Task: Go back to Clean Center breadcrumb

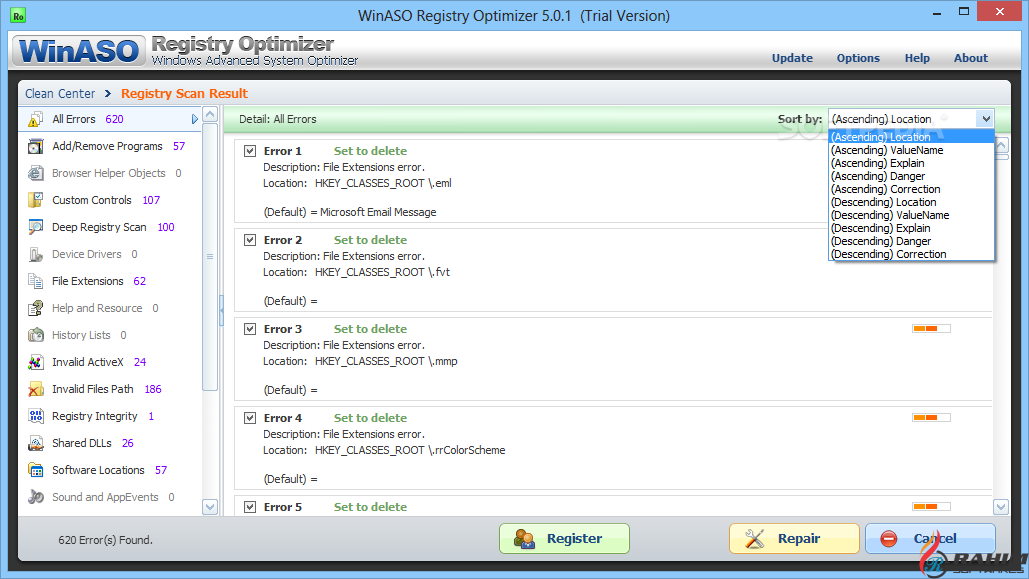Action: coord(60,93)
